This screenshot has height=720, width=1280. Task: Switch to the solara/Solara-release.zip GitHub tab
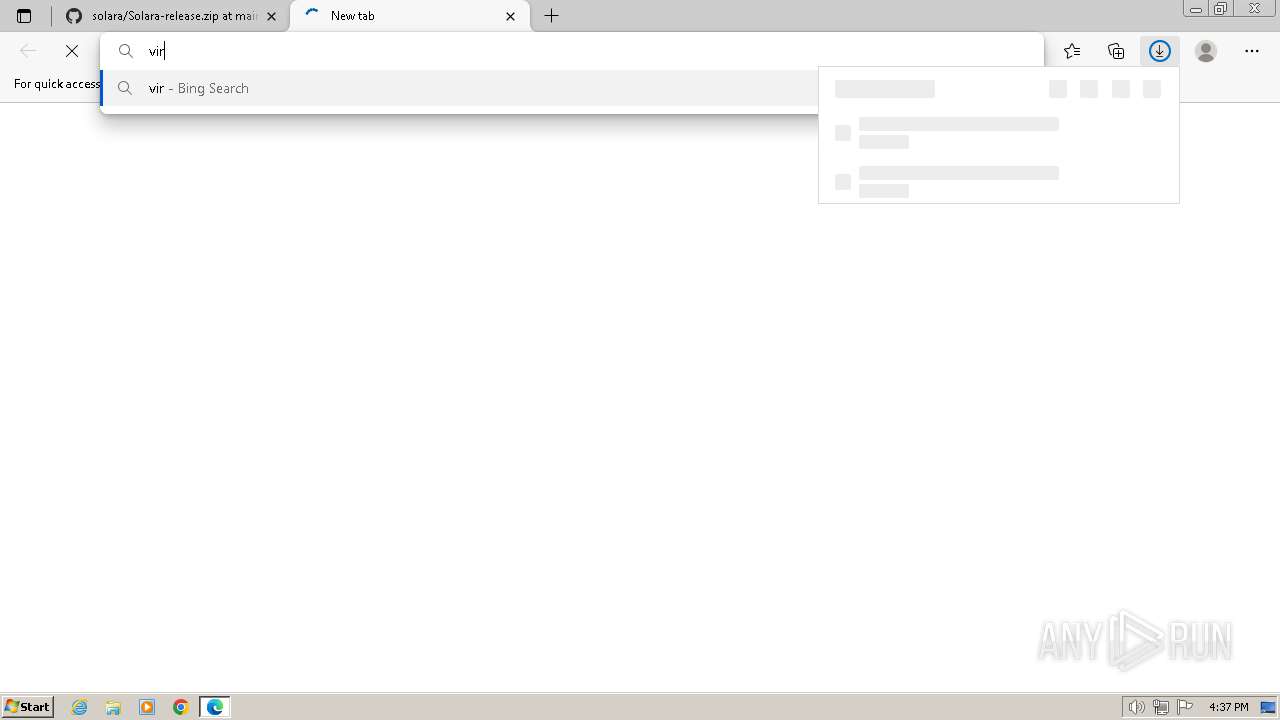(x=172, y=16)
